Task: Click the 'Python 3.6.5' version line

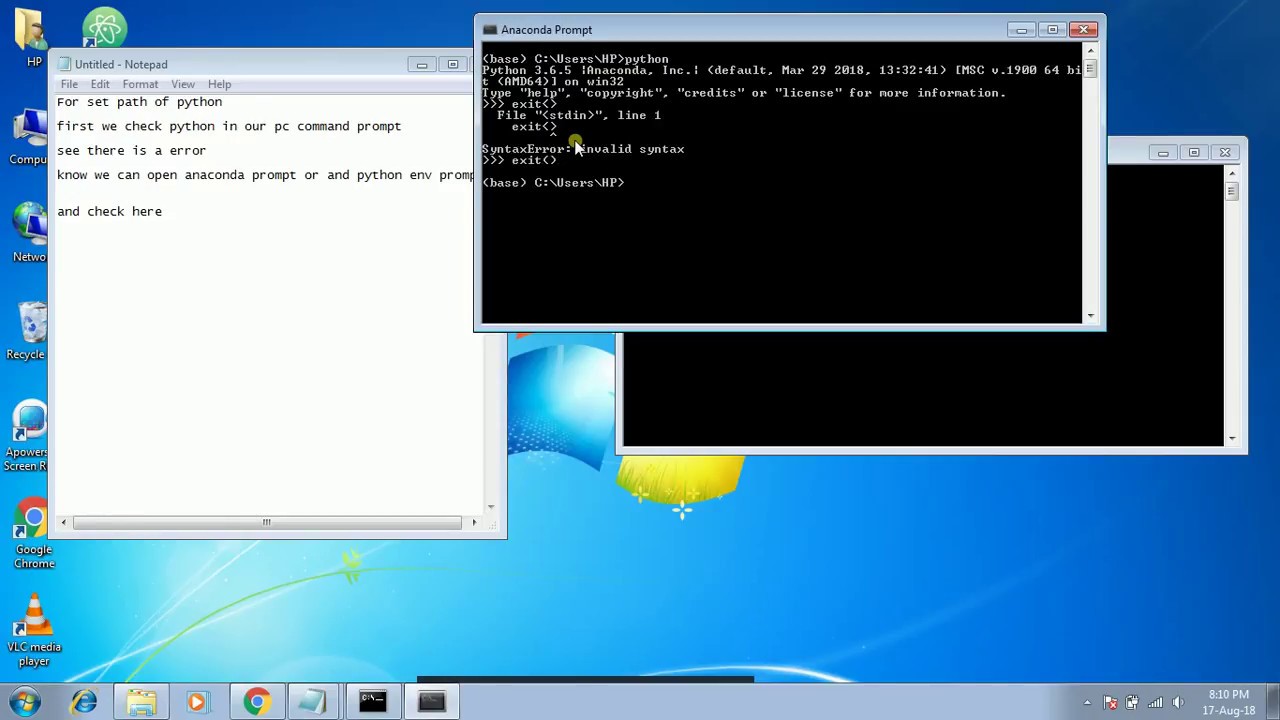Action: 782,70
